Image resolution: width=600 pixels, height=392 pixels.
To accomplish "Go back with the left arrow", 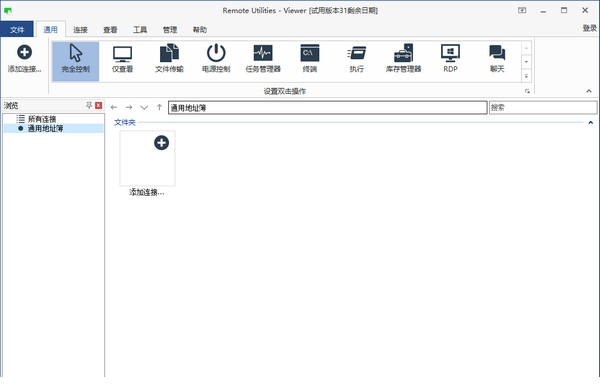I will point(114,108).
